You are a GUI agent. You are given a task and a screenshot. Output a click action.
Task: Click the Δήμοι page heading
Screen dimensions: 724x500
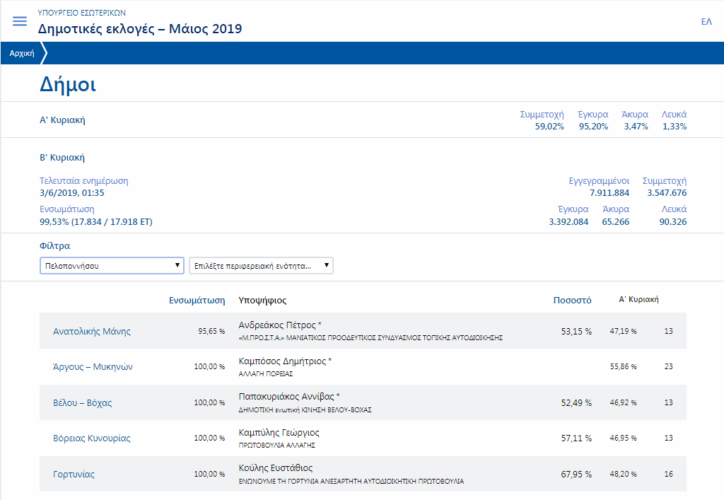[68, 84]
